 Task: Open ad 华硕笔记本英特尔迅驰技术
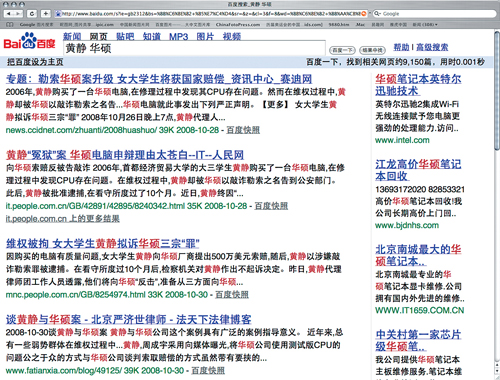[418, 85]
